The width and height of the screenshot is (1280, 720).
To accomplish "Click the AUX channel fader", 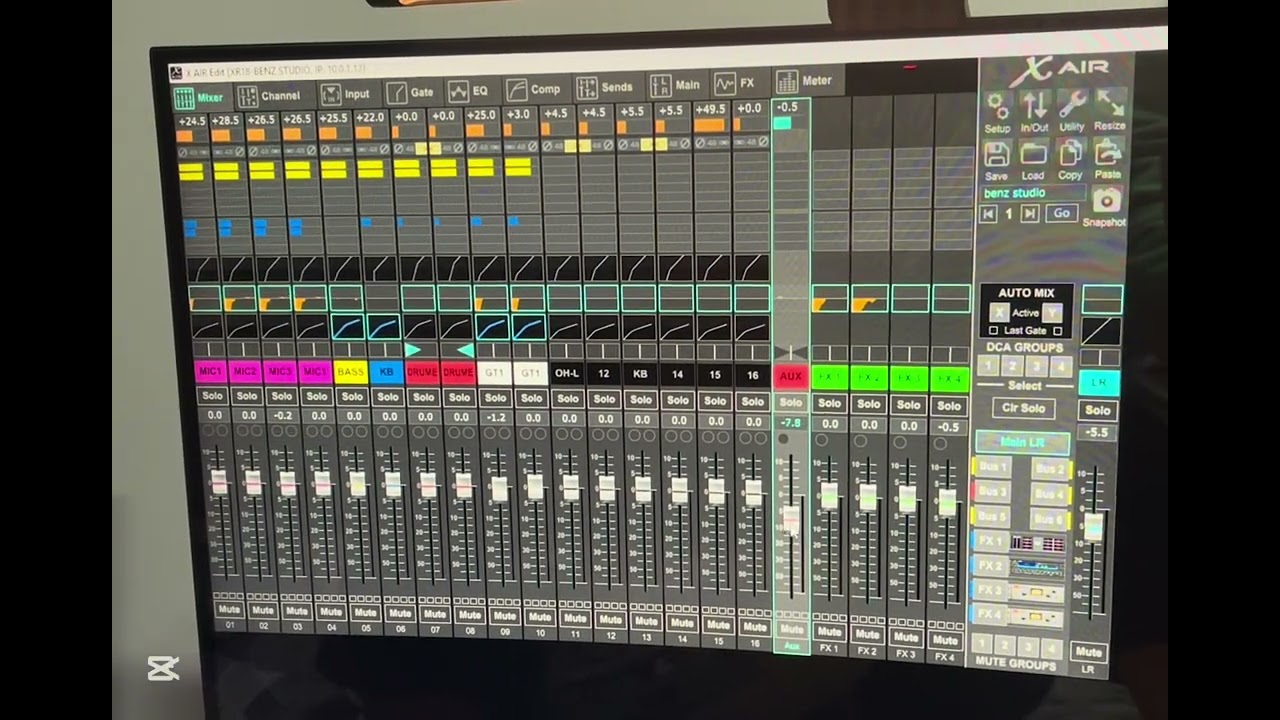I will pyautogui.click(x=791, y=518).
